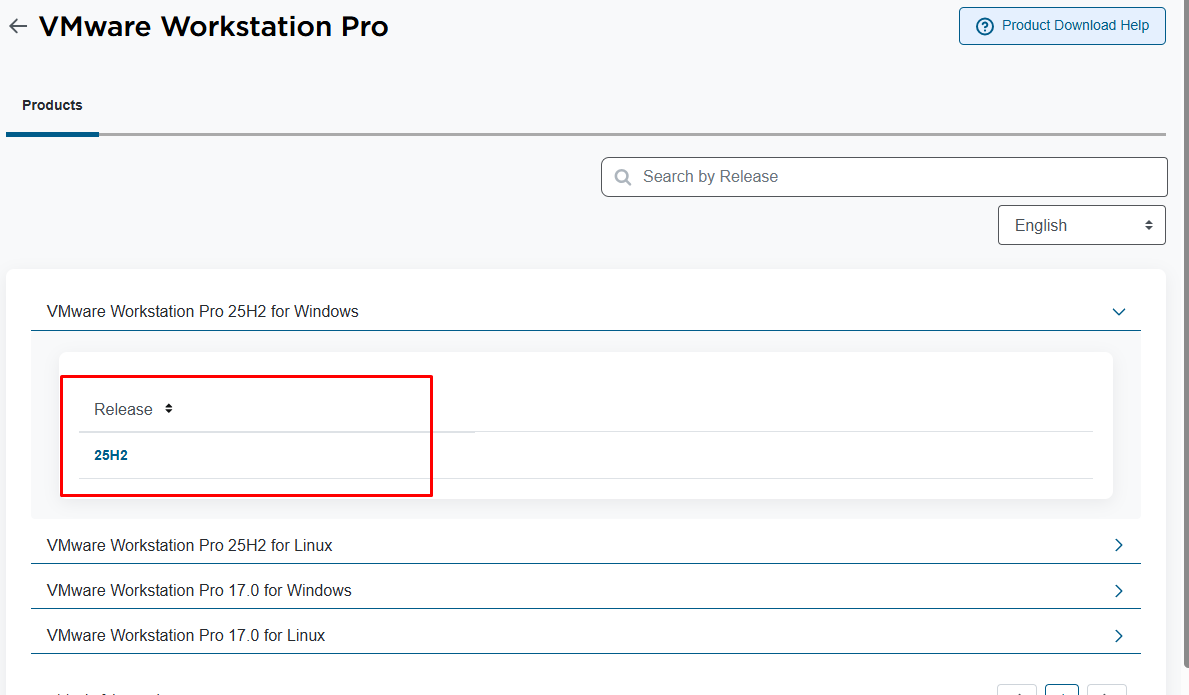Screen dimensions: 1189x695
Task: Click the magnifier icon in the search box
Action: pyautogui.click(x=623, y=177)
